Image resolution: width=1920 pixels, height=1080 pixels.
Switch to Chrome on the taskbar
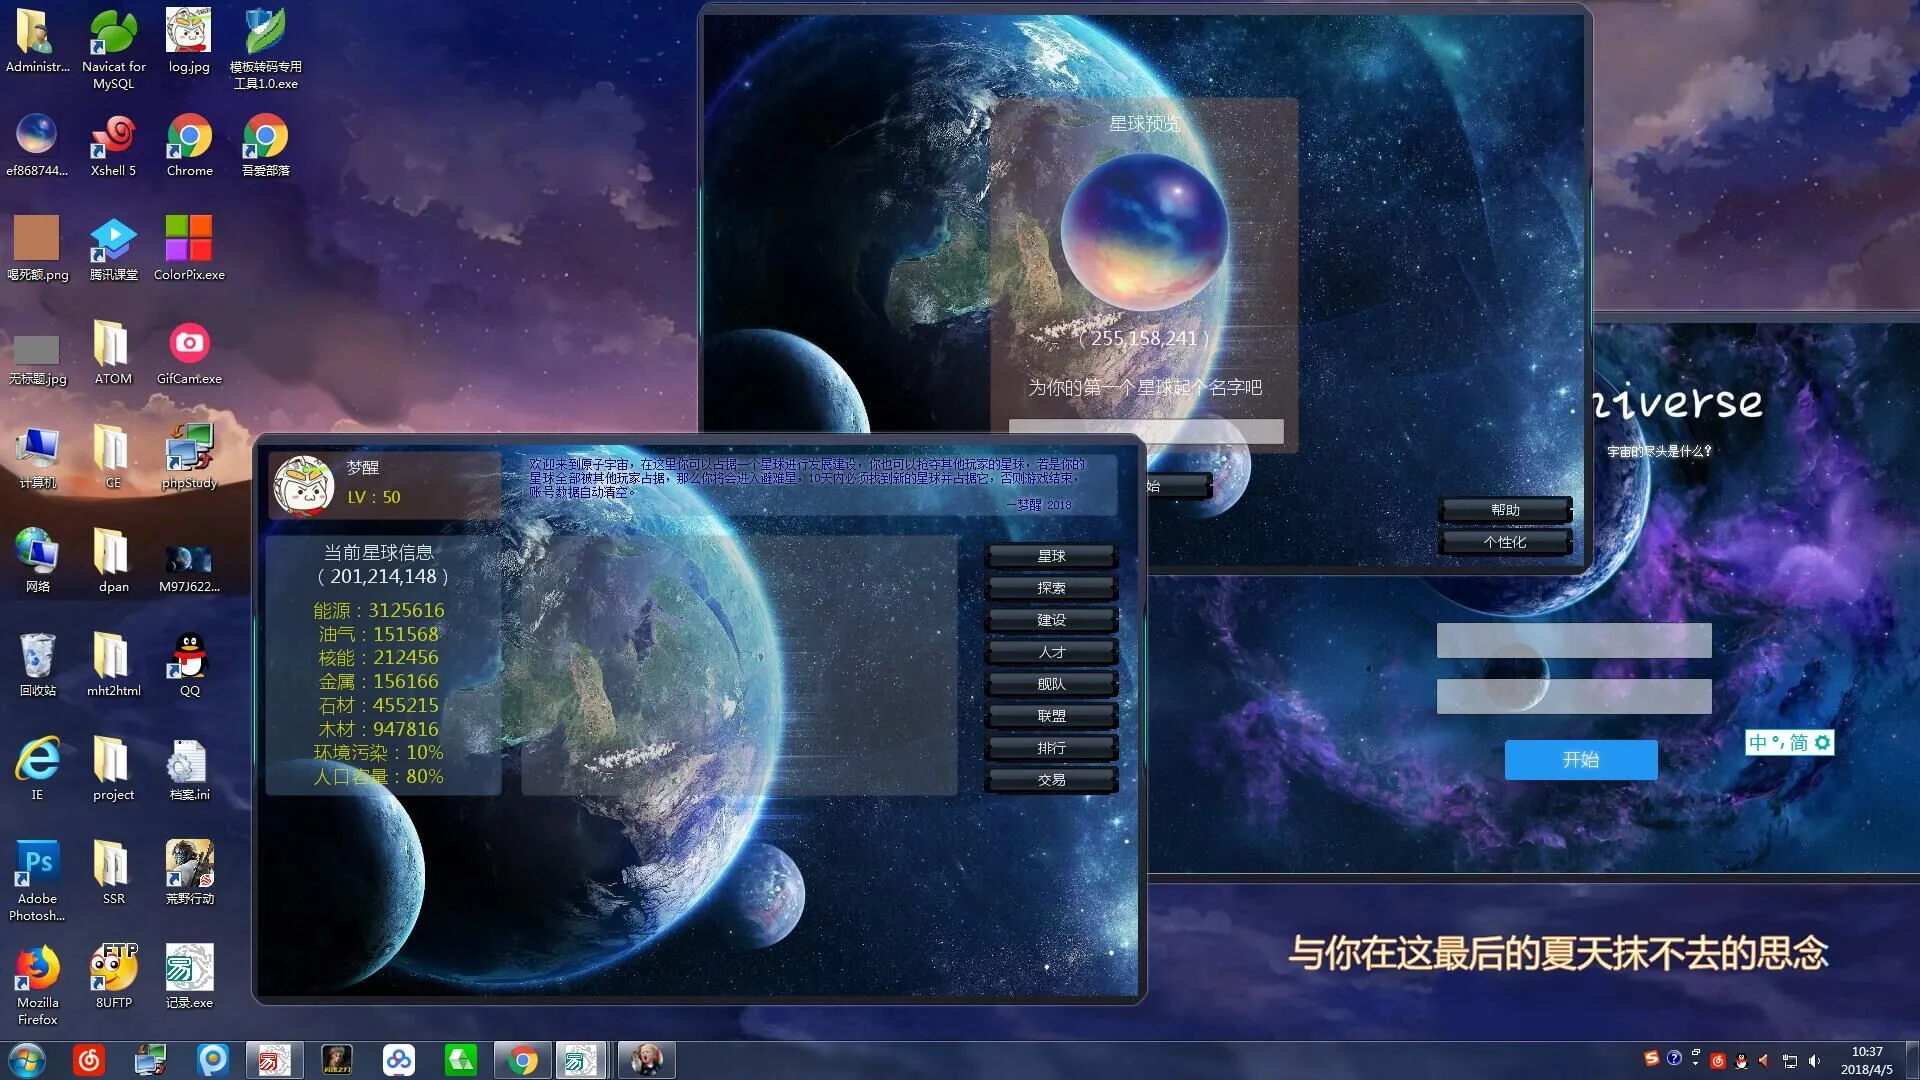click(522, 1060)
